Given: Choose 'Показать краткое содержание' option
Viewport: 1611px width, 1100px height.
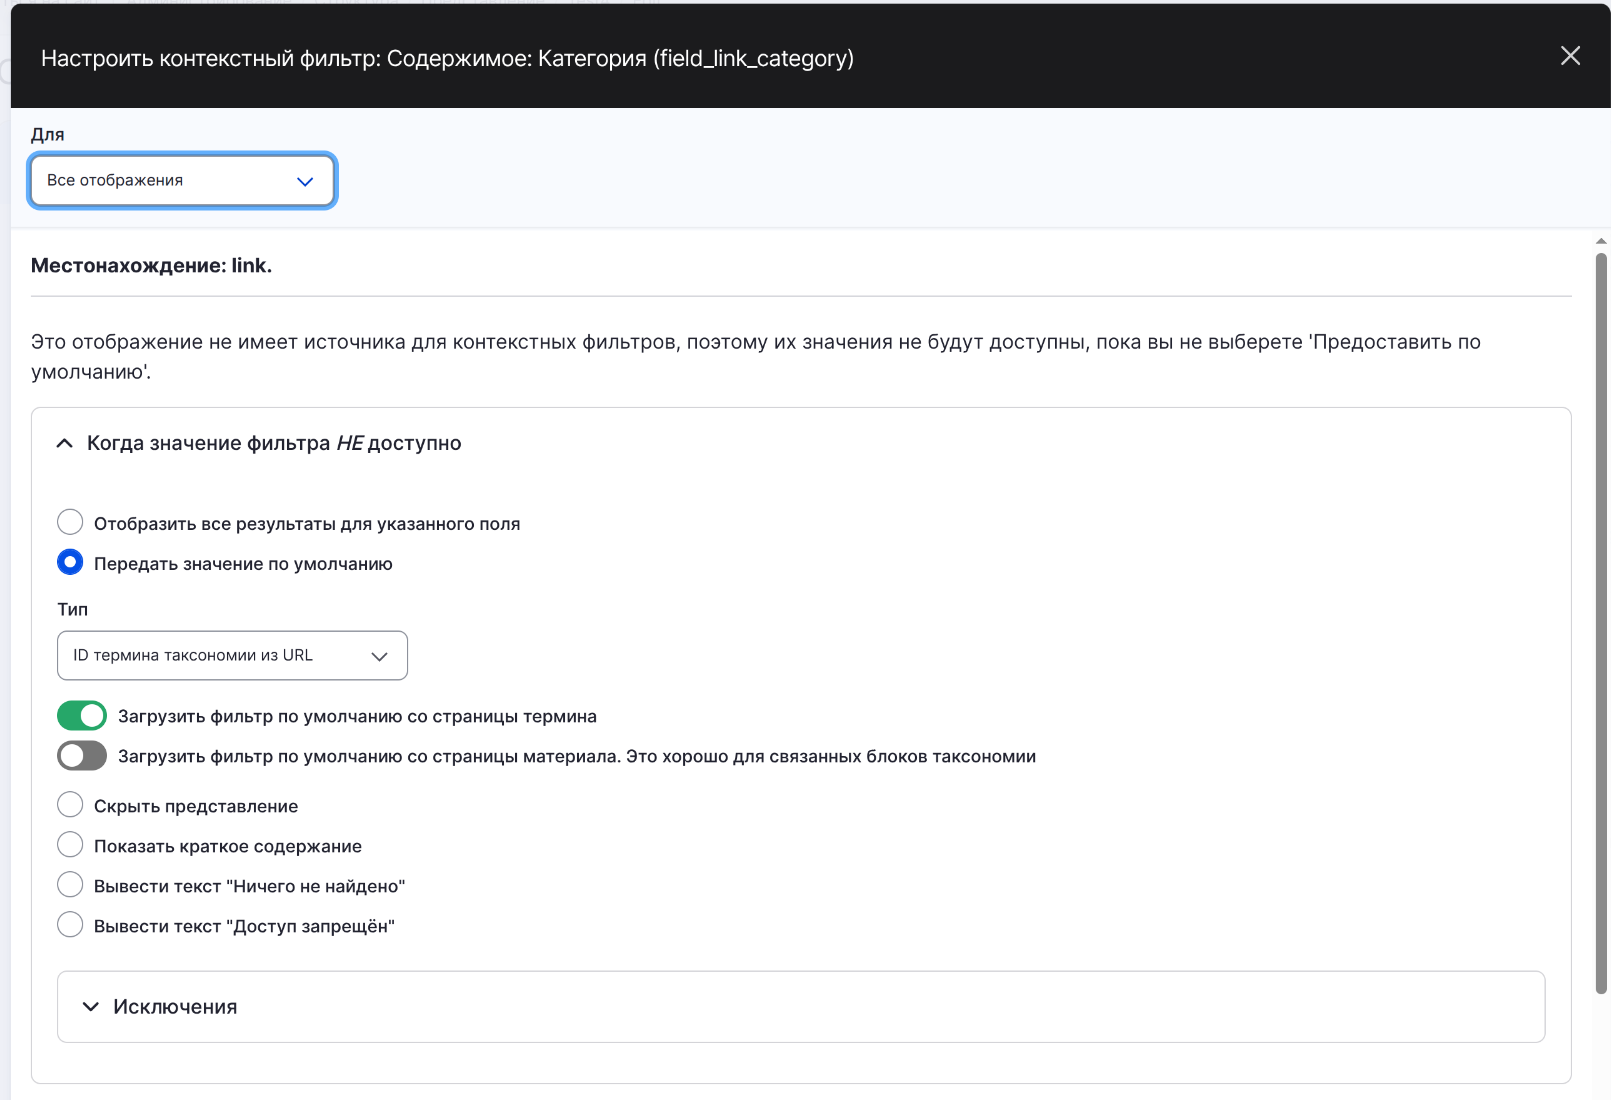Looking at the screenshot, I should tap(70, 845).
